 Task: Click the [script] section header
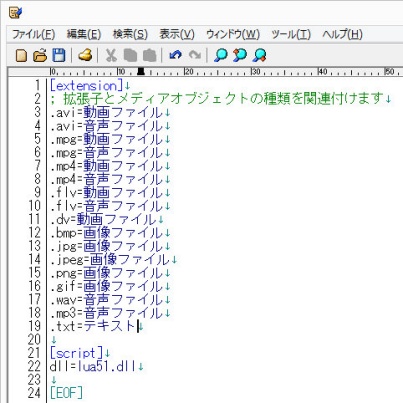pos(76,353)
